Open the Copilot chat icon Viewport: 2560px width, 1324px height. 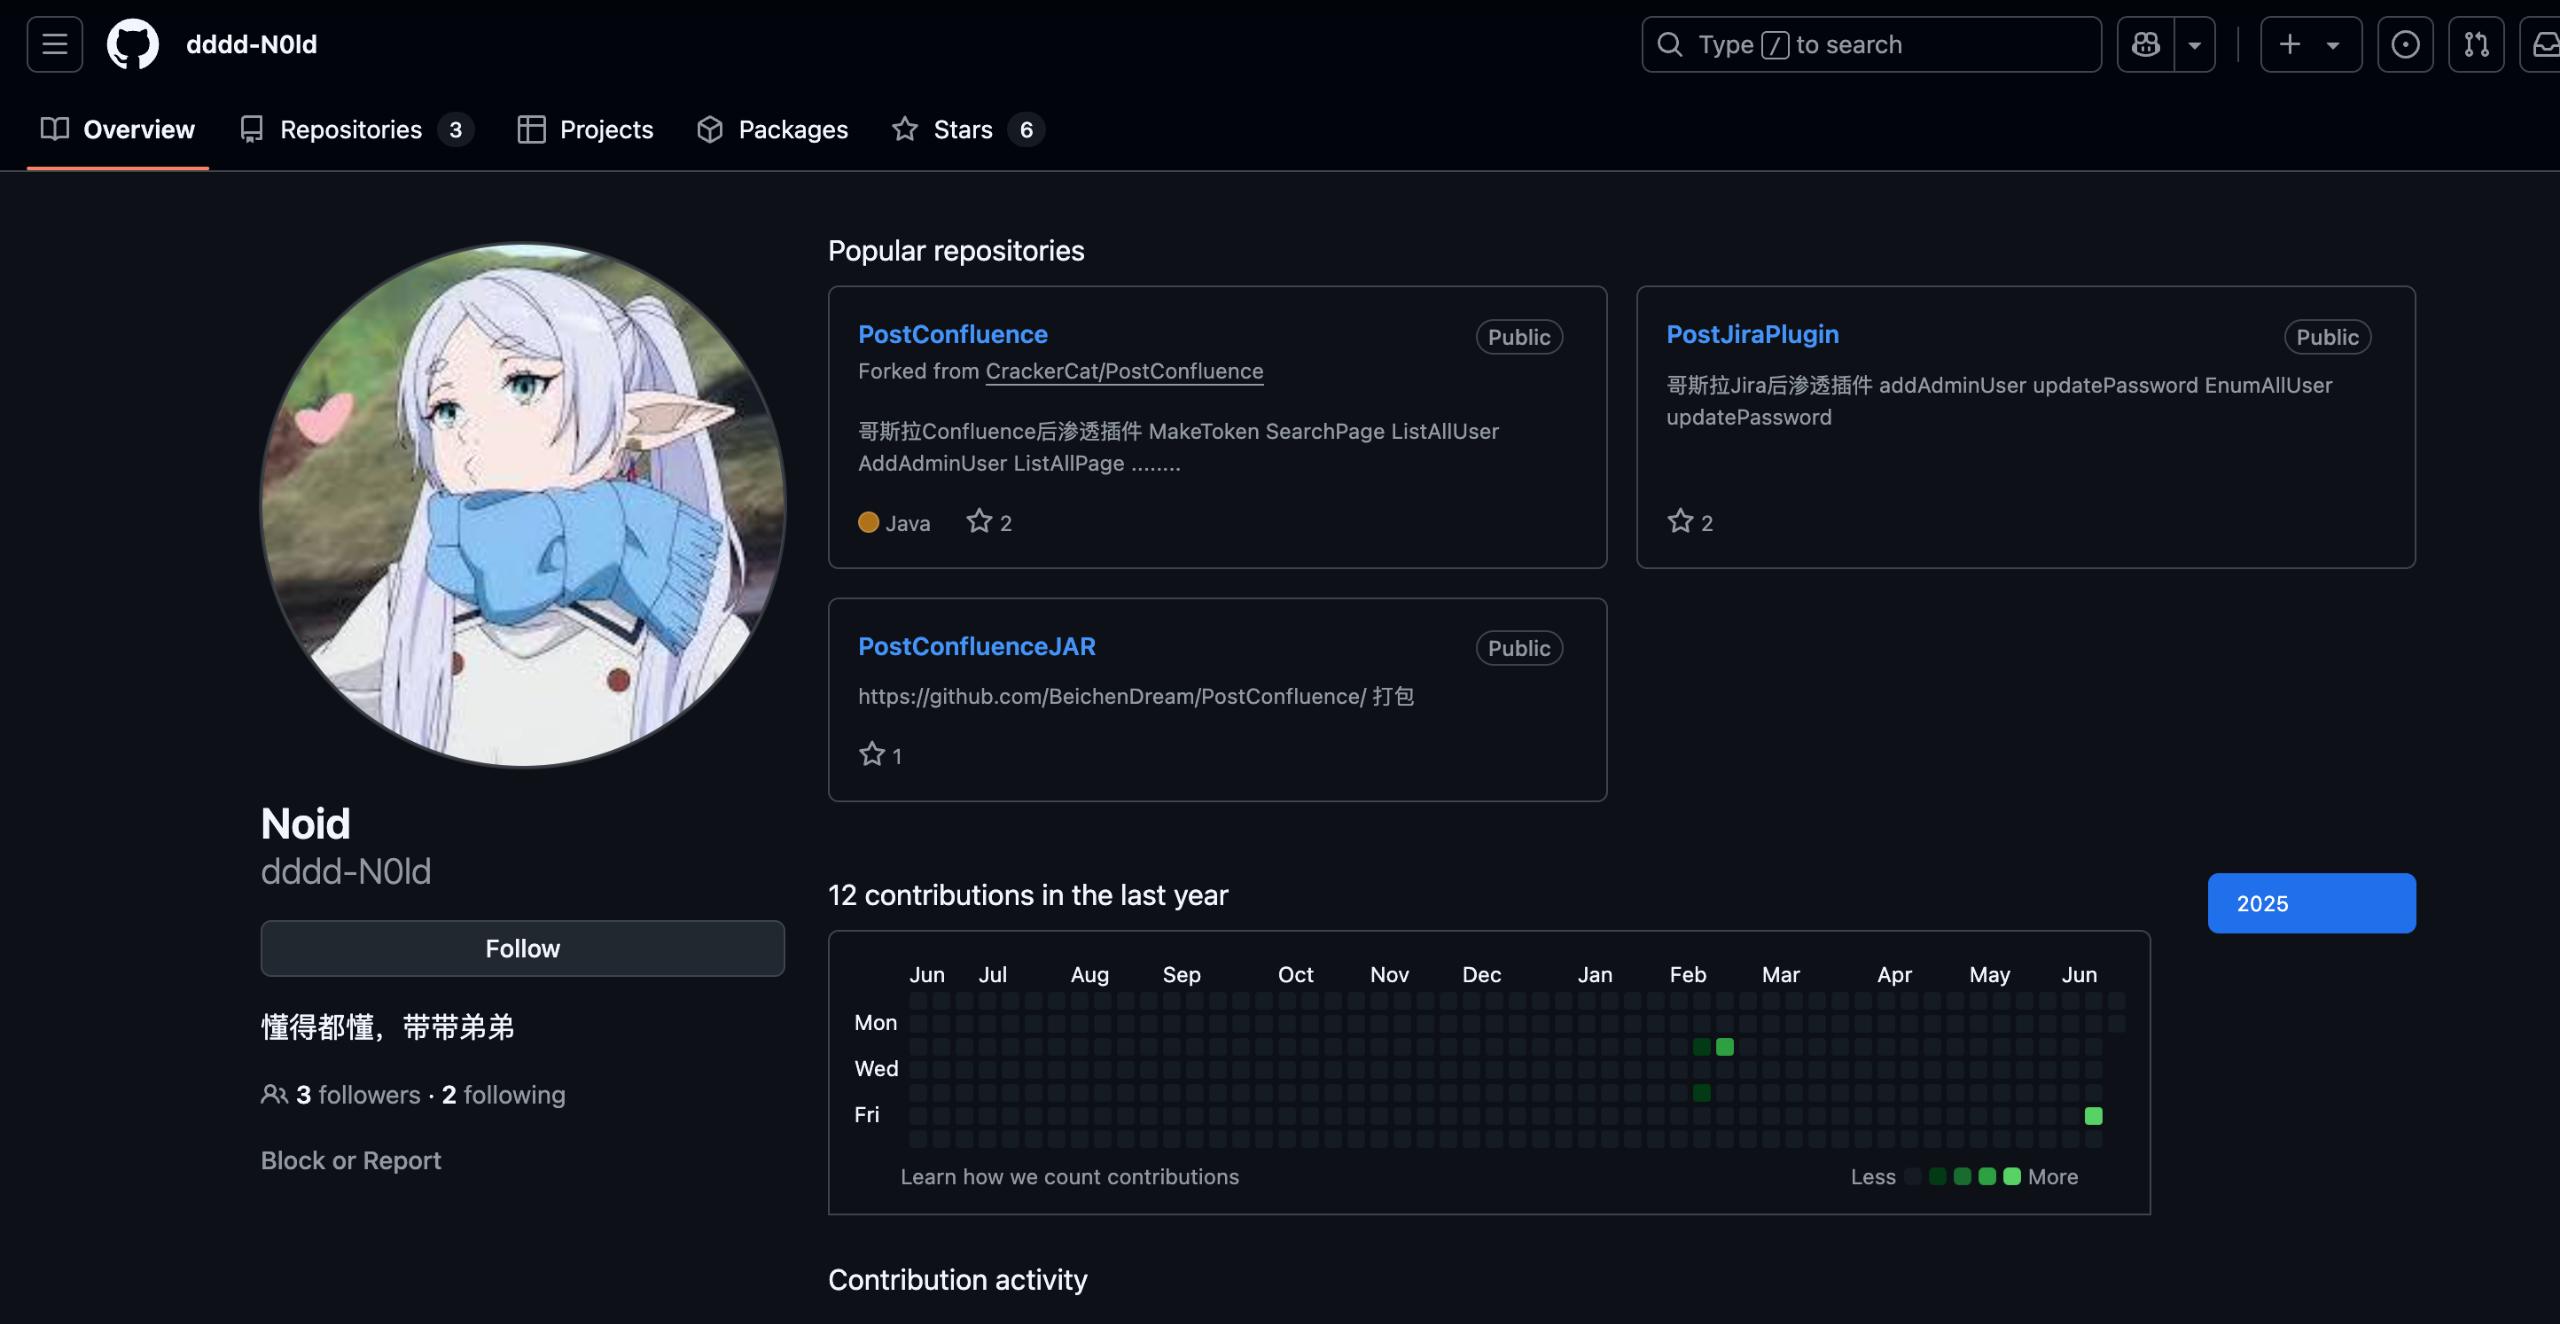2146,44
